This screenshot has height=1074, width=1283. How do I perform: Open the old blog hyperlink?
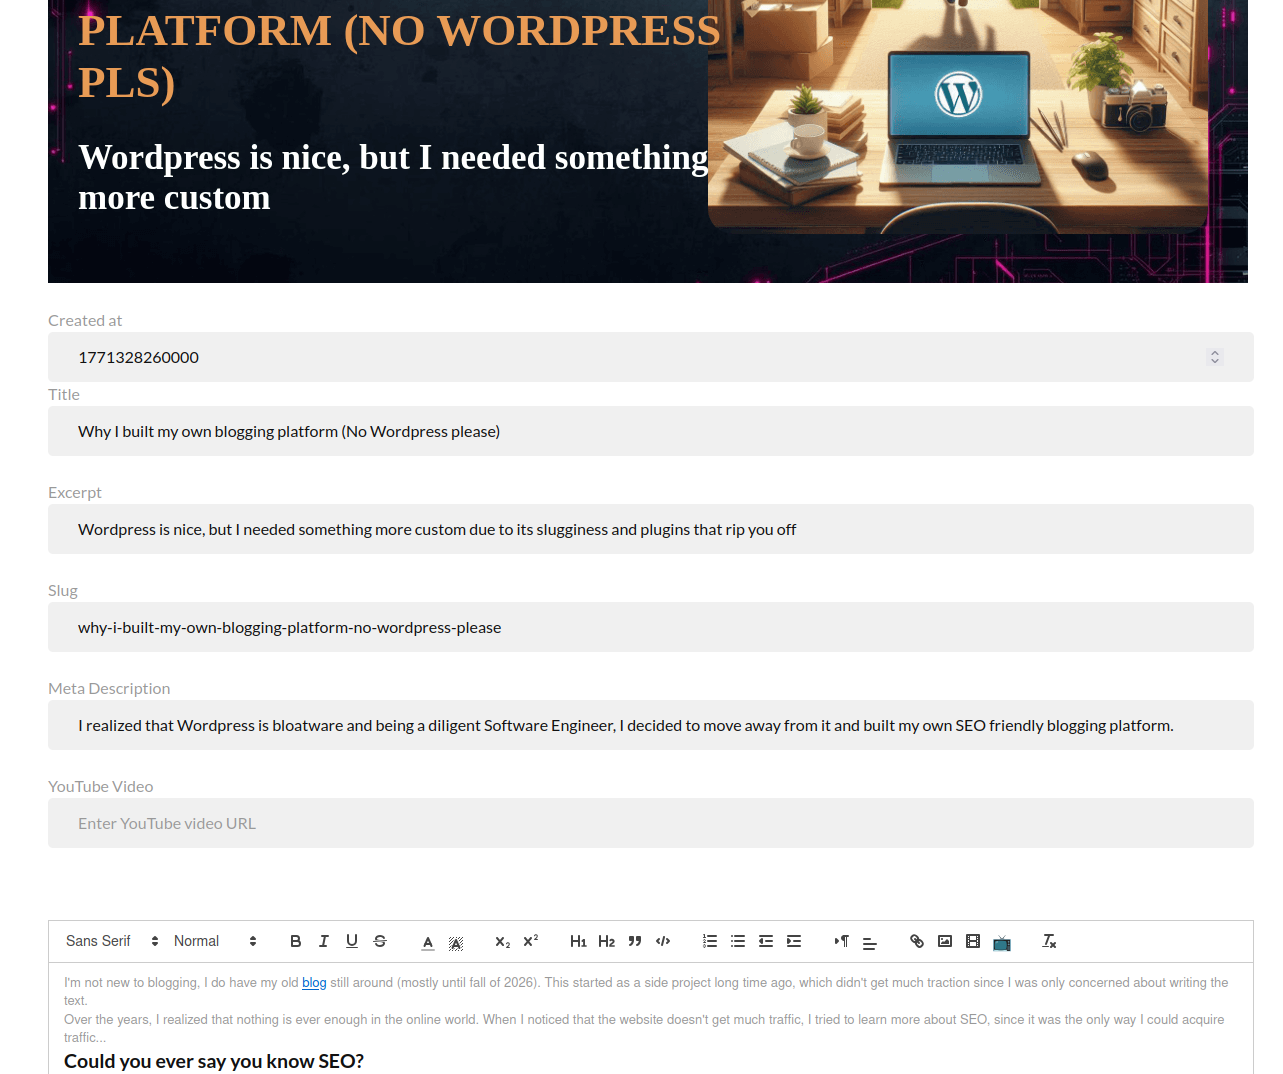tap(314, 983)
